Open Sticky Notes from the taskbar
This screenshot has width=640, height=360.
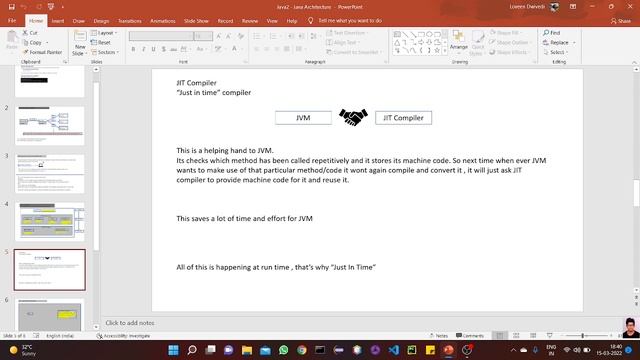pos(430,350)
